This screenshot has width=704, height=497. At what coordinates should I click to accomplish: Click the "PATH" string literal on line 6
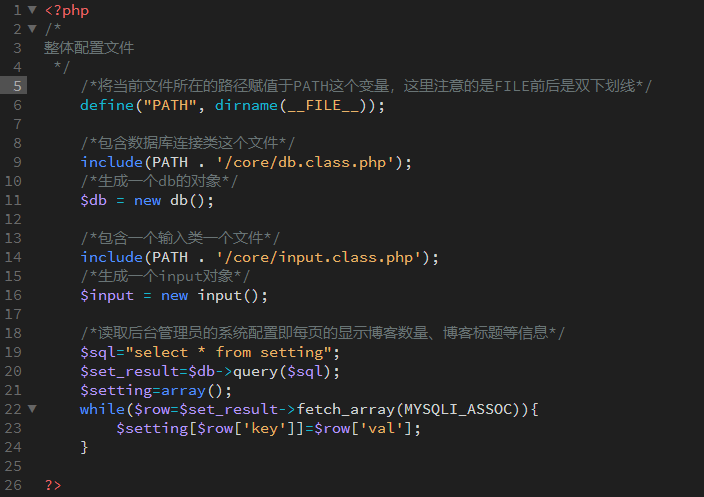coord(170,105)
